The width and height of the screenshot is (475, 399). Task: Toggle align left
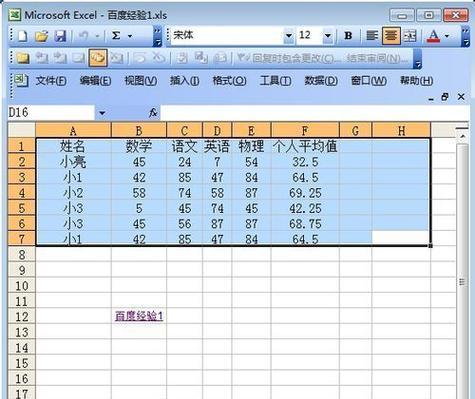(x=372, y=35)
